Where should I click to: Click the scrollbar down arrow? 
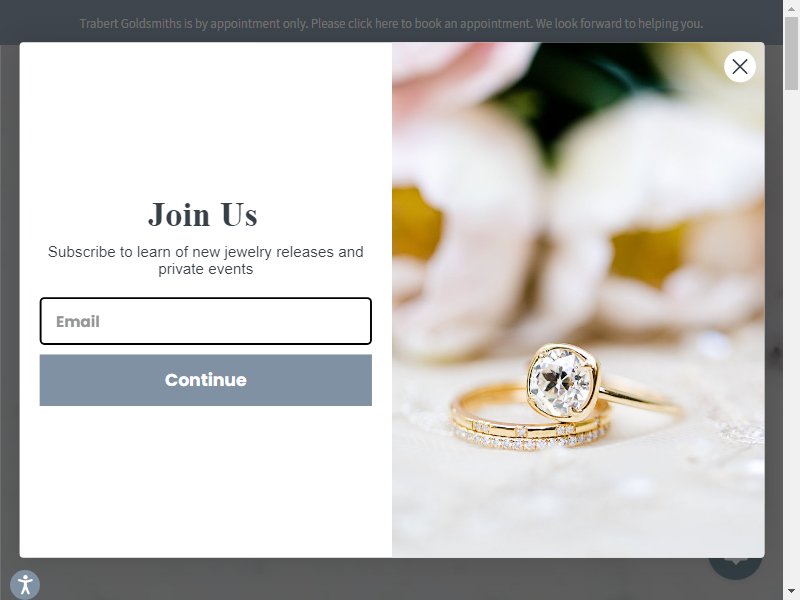[791, 591]
